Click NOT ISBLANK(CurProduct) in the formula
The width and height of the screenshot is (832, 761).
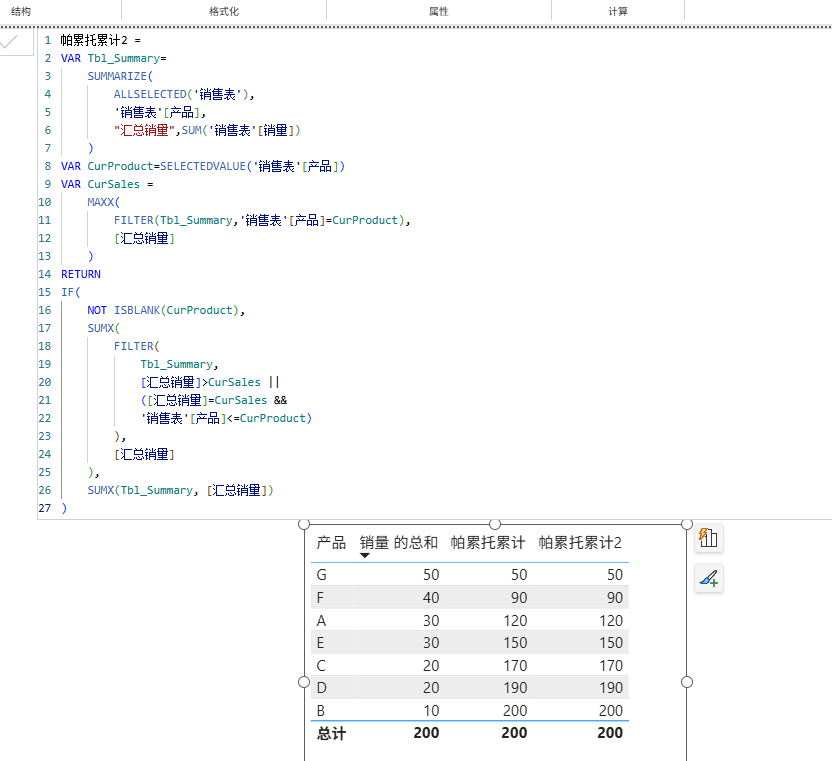pyautogui.click(x=163, y=310)
